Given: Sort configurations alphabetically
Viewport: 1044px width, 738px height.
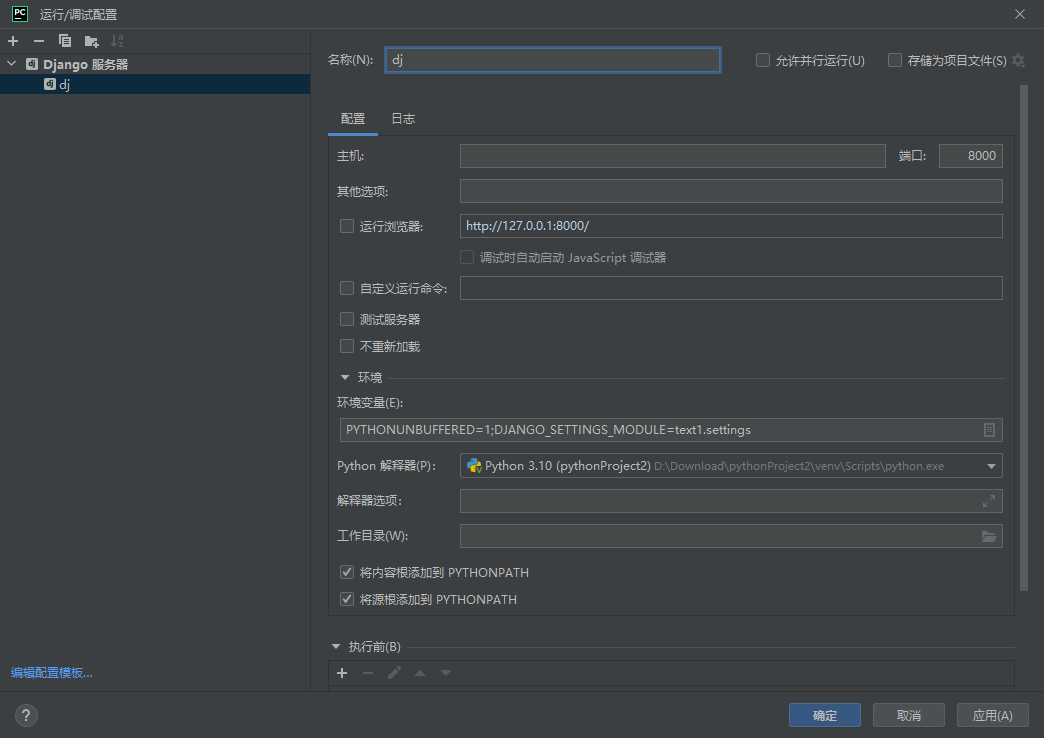Looking at the screenshot, I should [117, 41].
